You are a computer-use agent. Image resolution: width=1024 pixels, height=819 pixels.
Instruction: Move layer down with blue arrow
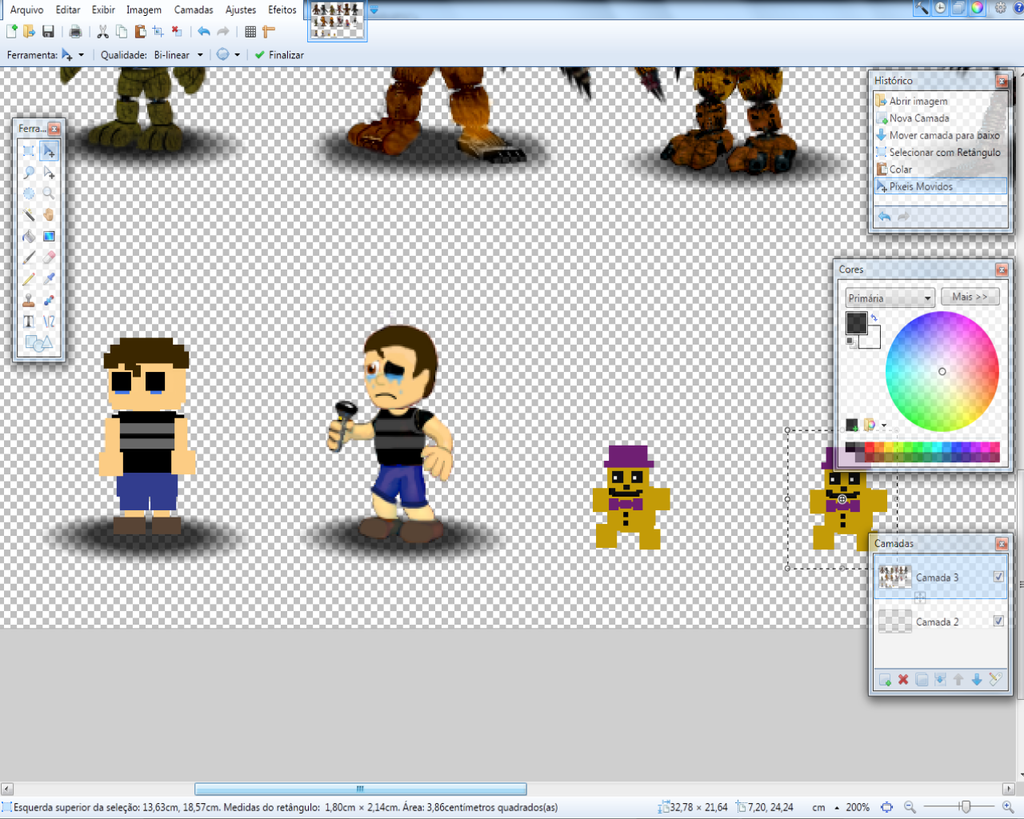977,680
